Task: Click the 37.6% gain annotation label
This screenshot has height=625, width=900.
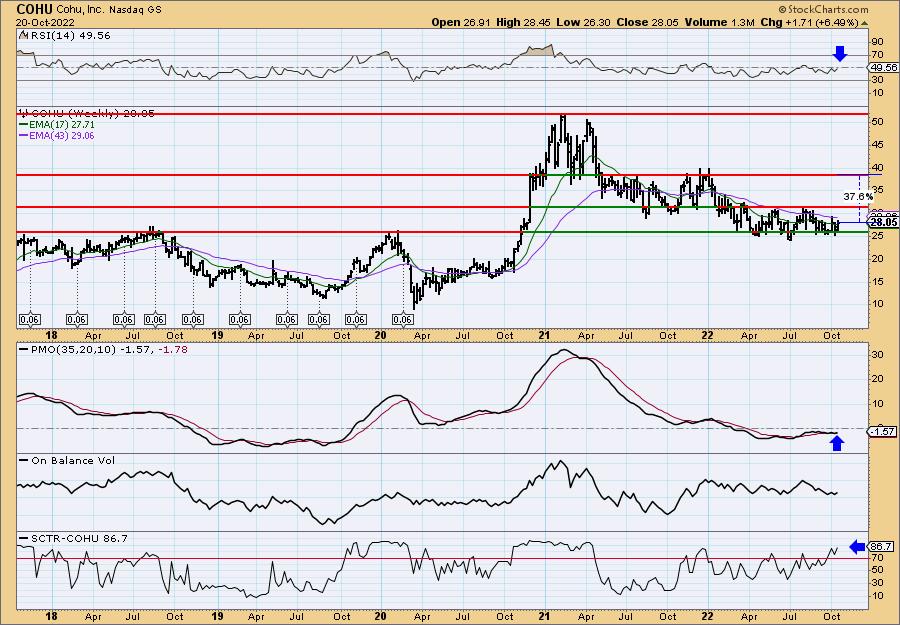Action: 858,196
